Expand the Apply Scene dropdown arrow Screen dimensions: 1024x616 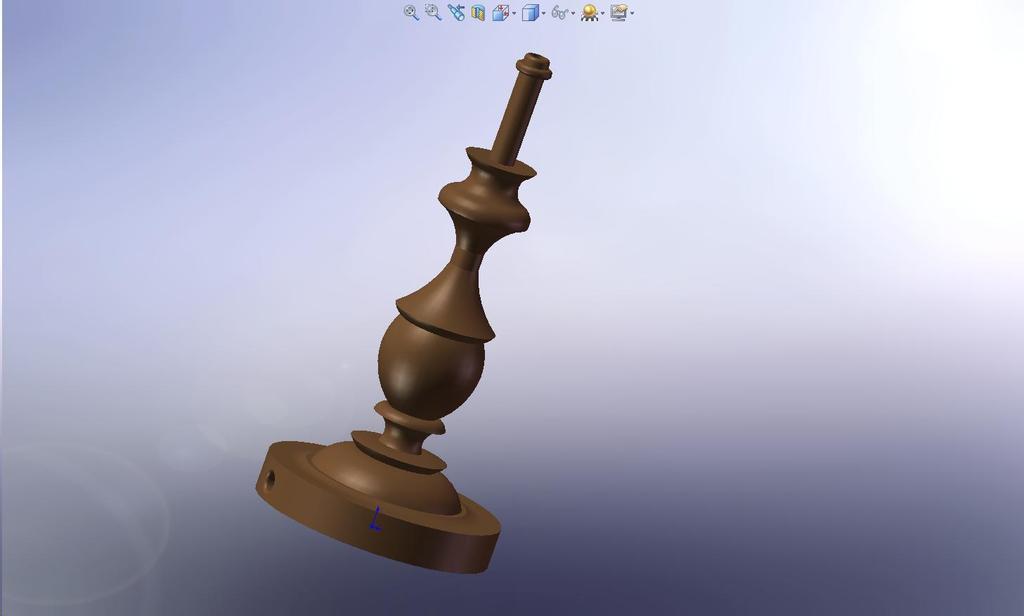pyautogui.click(x=603, y=13)
